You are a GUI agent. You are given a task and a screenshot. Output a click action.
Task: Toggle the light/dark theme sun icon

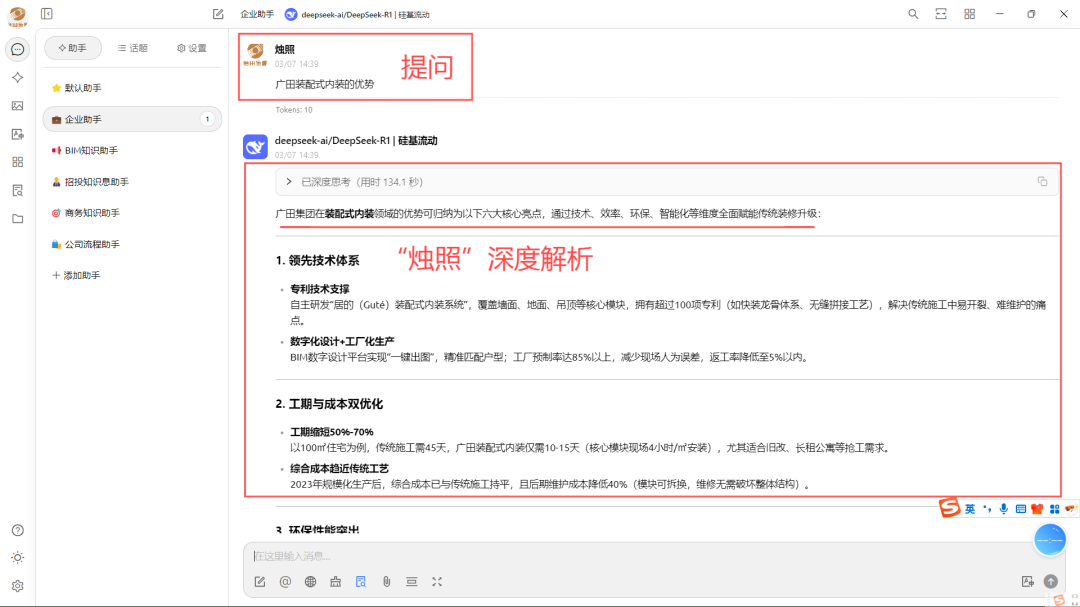click(x=18, y=557)
